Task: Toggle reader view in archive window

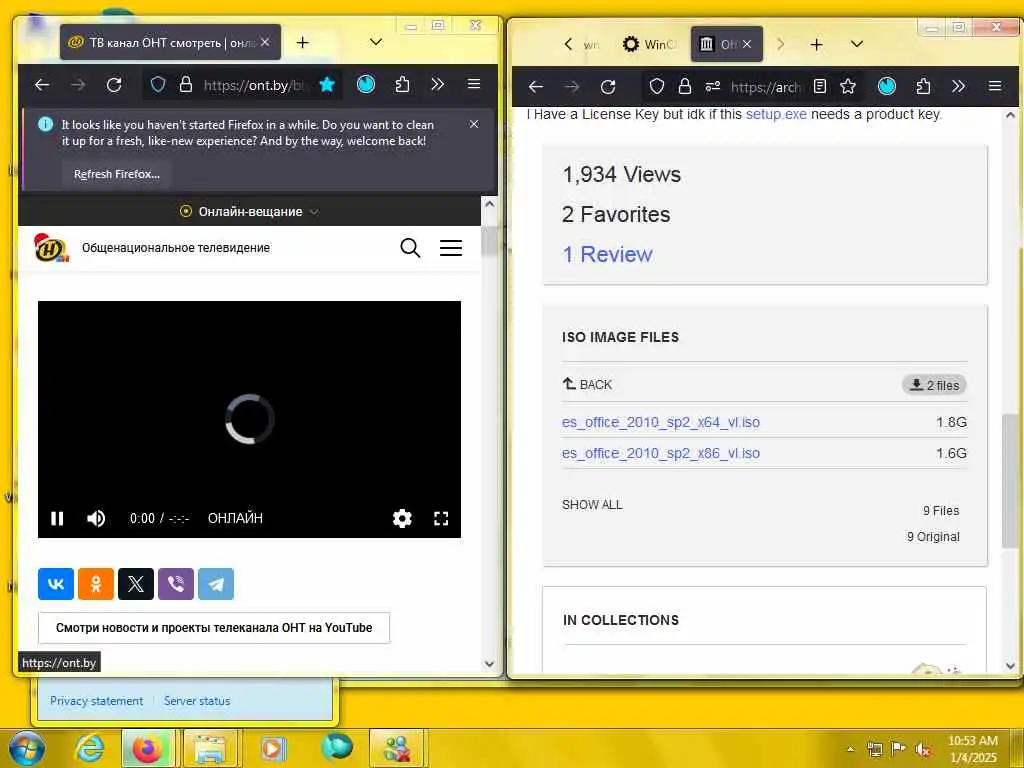Action: [820, 86]
